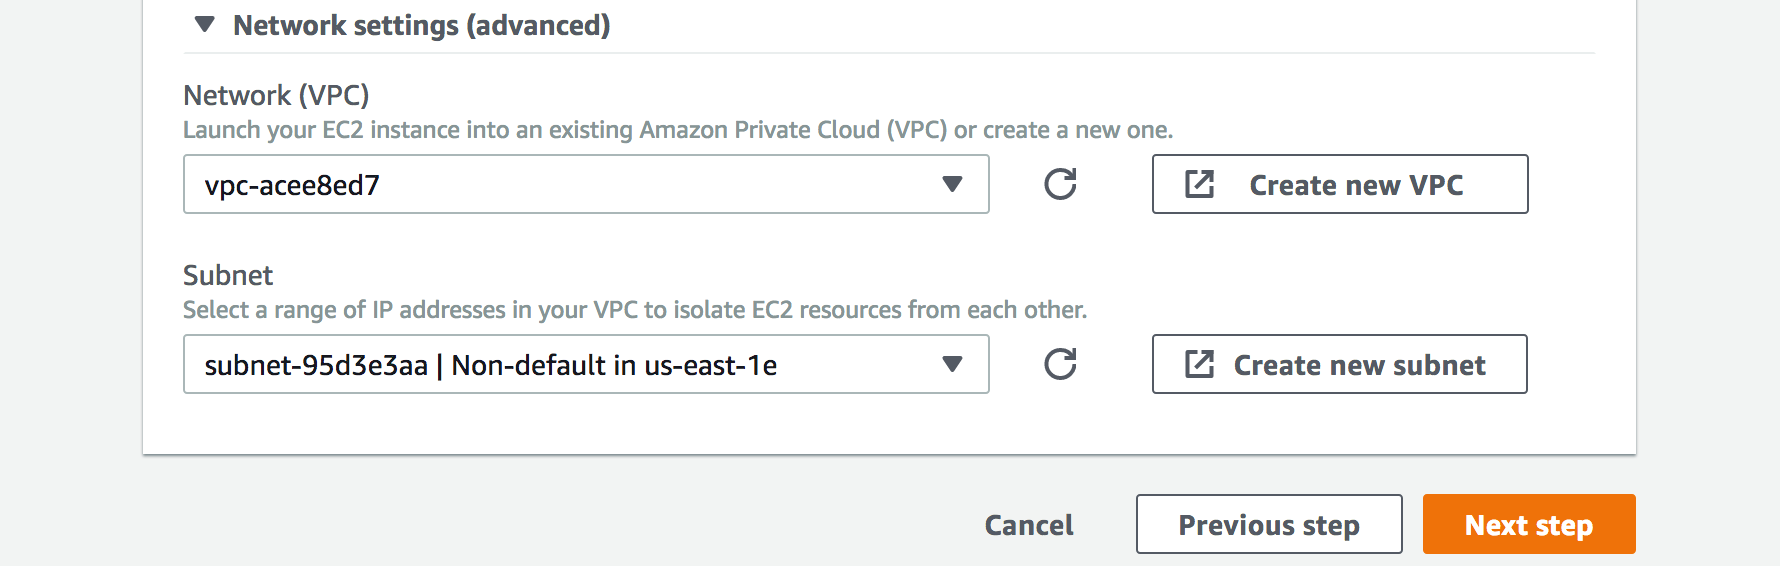The image size is (1780, 566).
Task: Collapse the Network settings (advanced) triangle
Action: click(205, 25)
